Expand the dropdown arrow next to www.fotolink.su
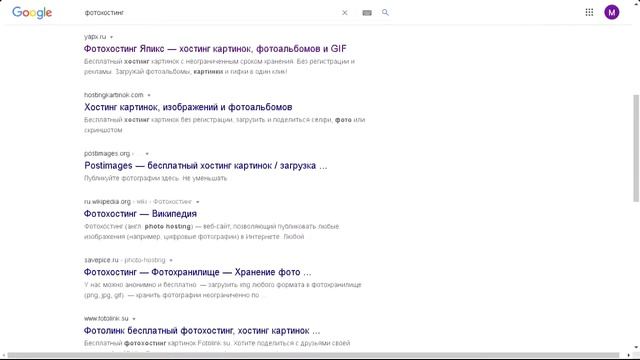This screenshot has width=640, height=360. pos(134,319)
